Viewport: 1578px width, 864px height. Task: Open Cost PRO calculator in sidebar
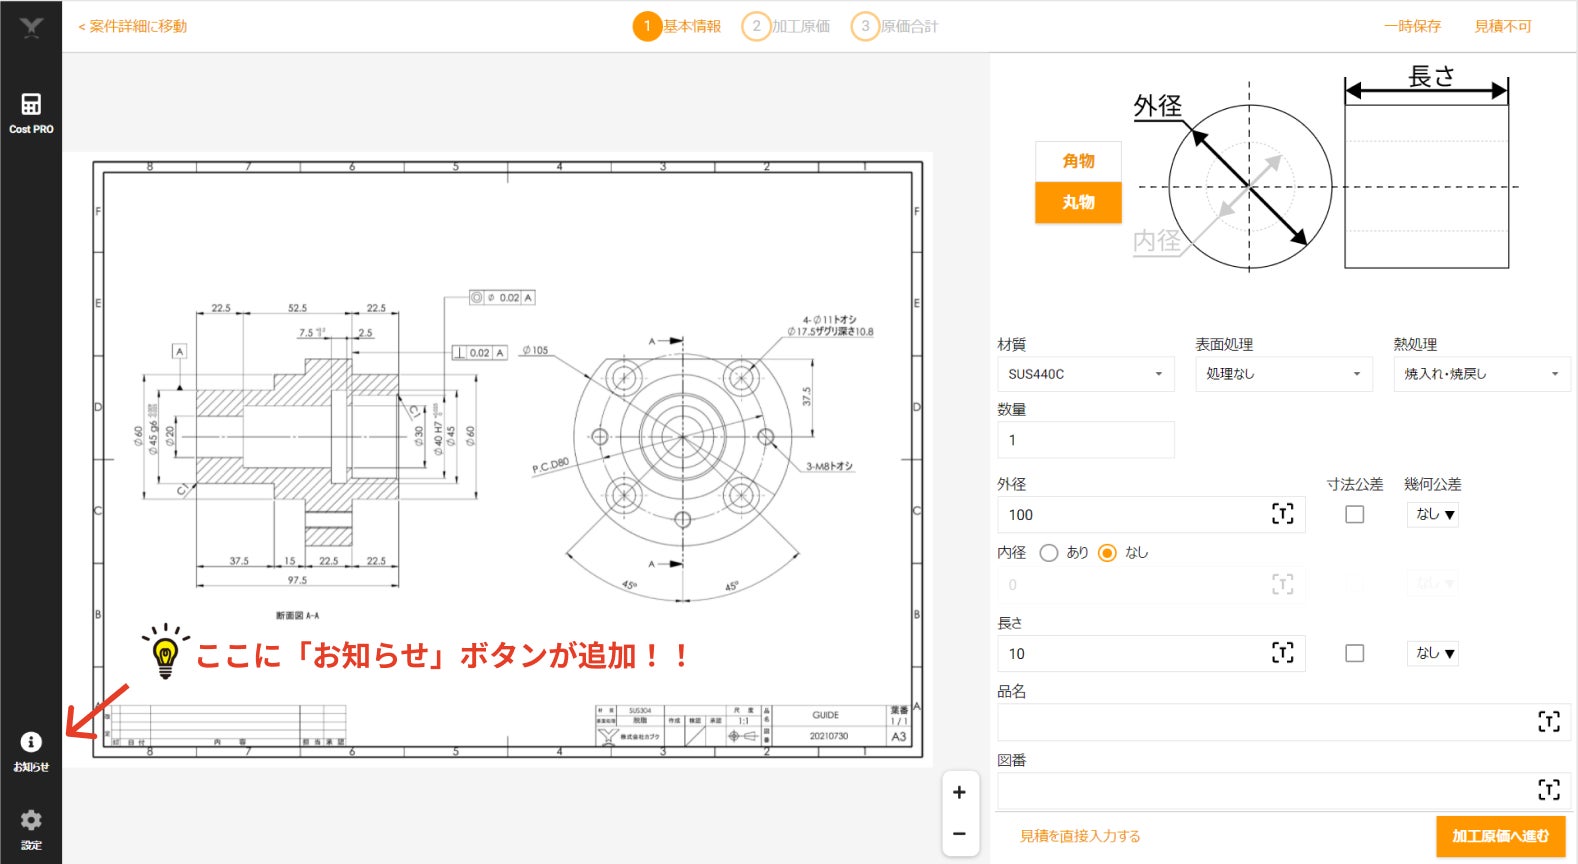[31, 113]
